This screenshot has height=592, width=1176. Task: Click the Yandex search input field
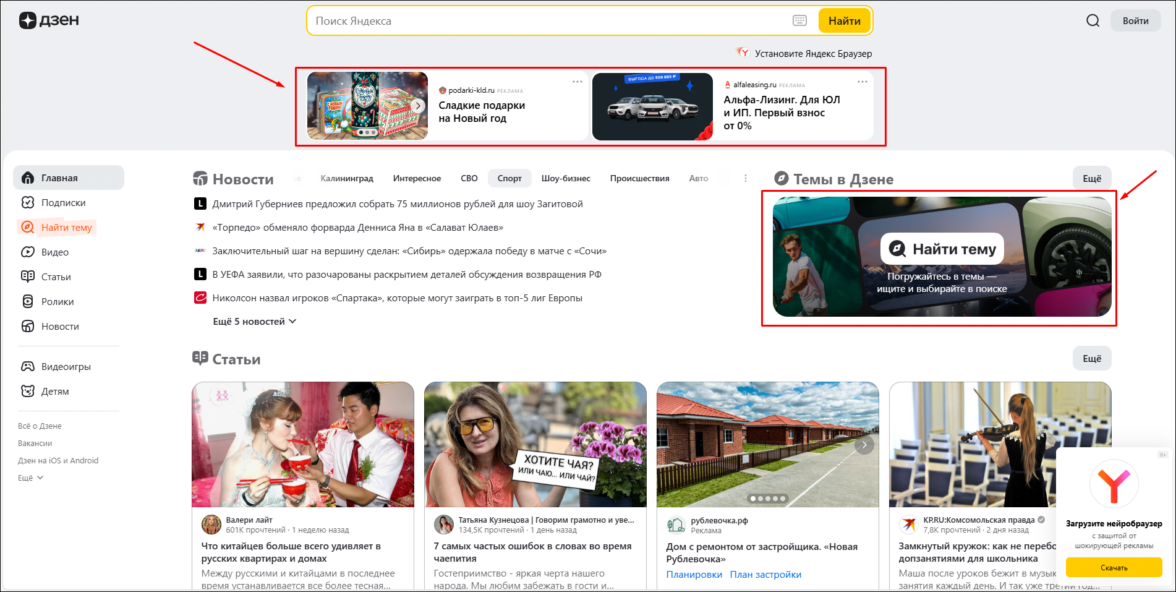pos(545,21)
